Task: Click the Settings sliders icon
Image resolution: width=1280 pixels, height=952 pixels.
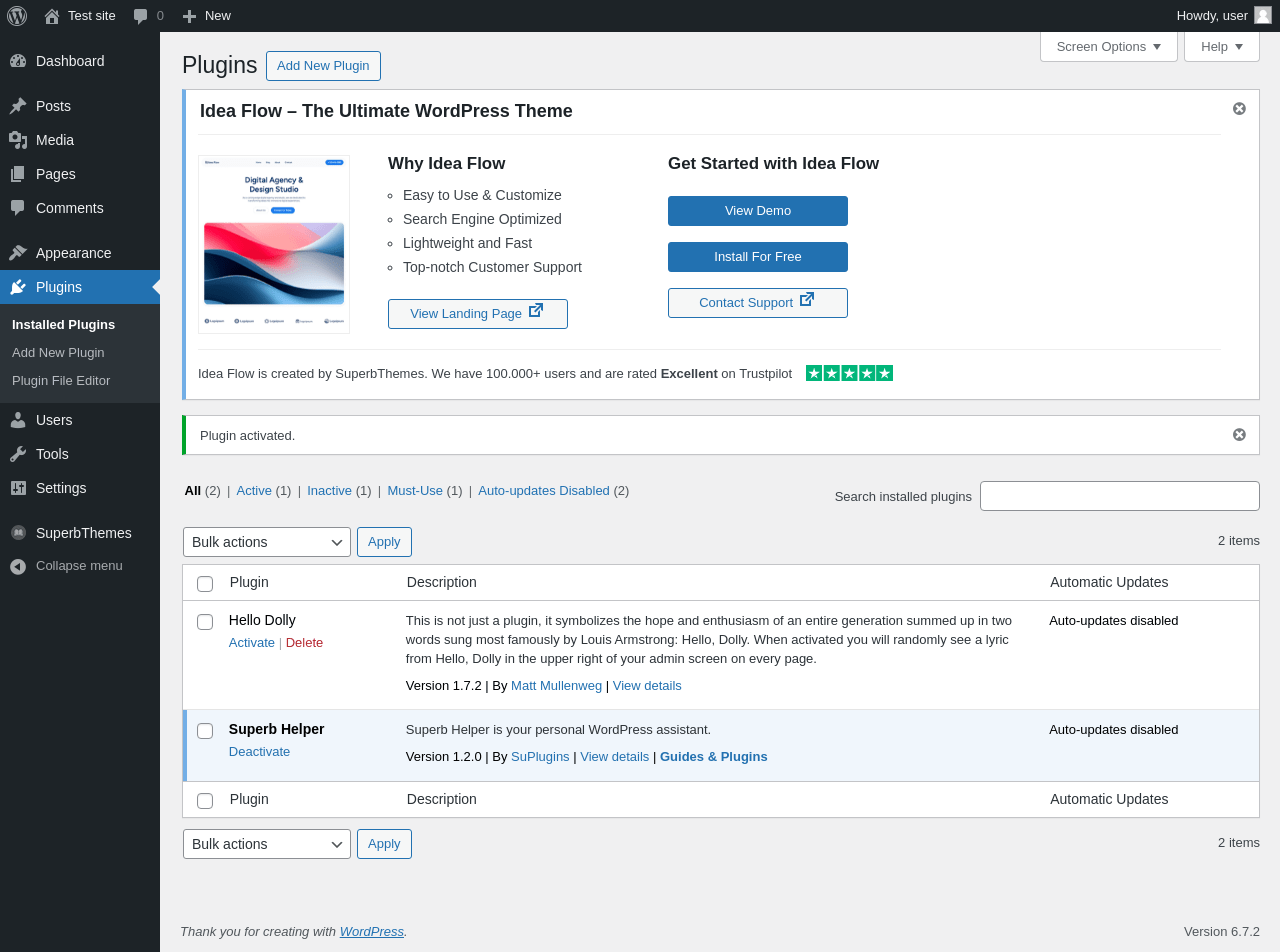Action: (x=18, y=488)
